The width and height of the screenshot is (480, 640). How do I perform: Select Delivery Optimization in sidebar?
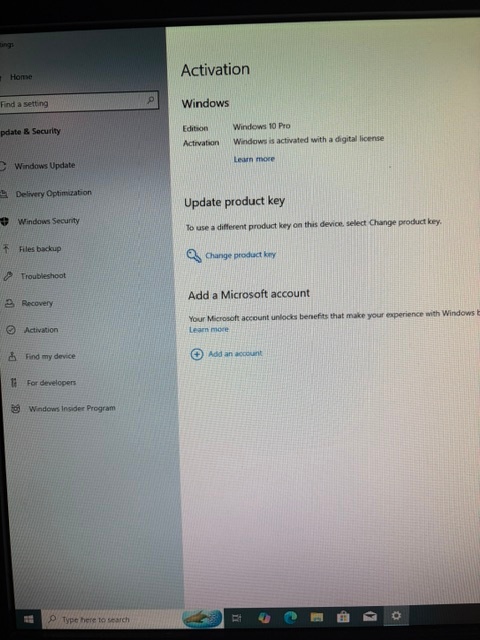(53, 193)
